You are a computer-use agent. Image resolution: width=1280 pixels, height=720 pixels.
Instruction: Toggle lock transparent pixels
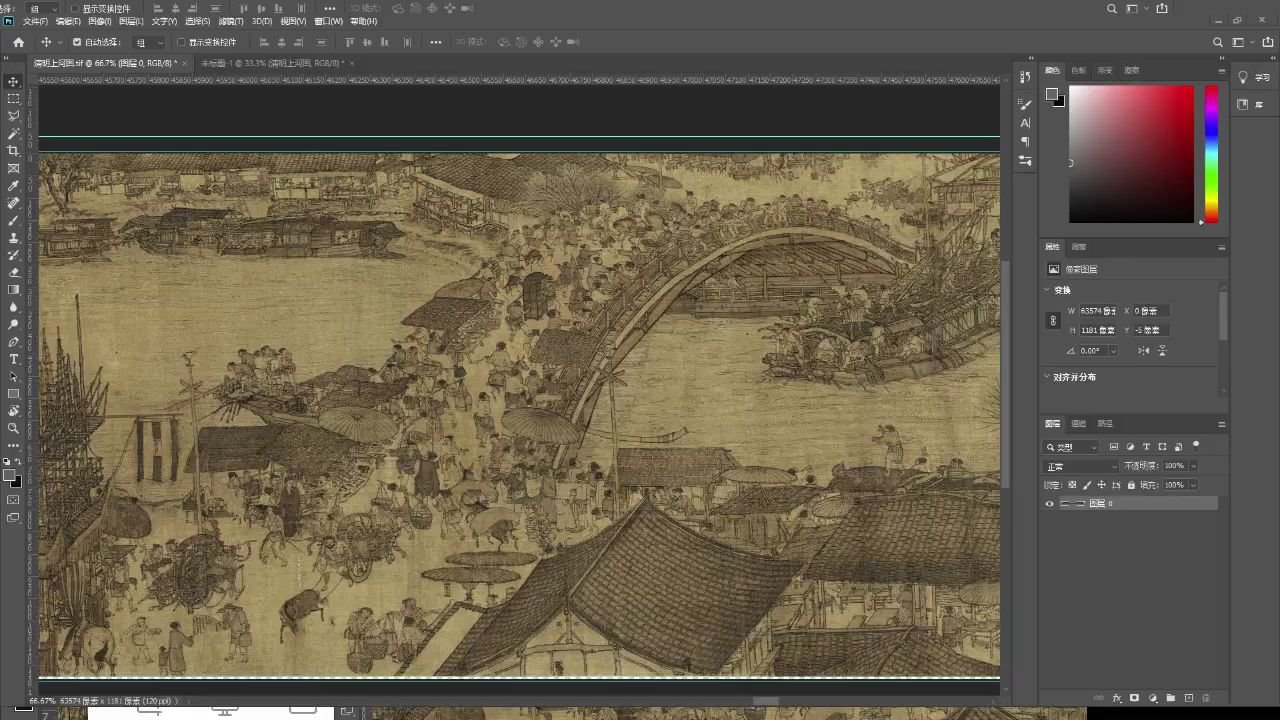(x=1072, y=485)
